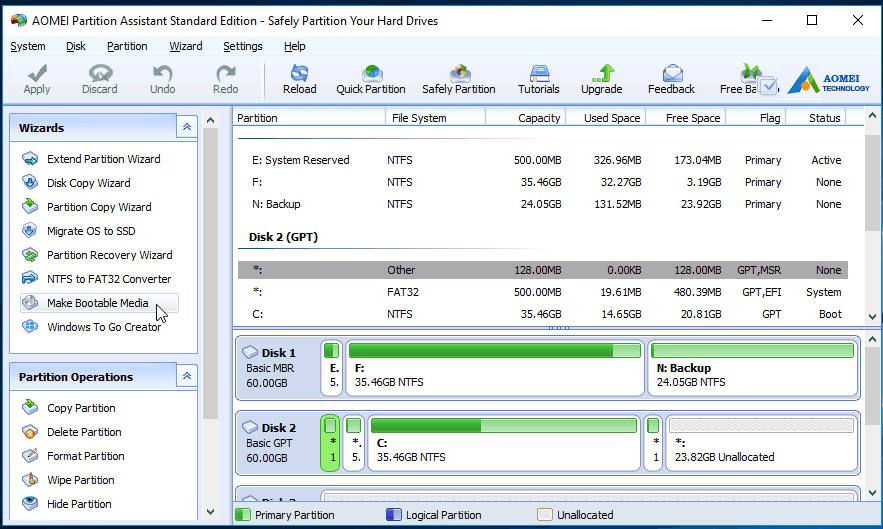Screen dimensions: 883x529
Task: Collapse the Wizards panel
Action: [186, 127]
